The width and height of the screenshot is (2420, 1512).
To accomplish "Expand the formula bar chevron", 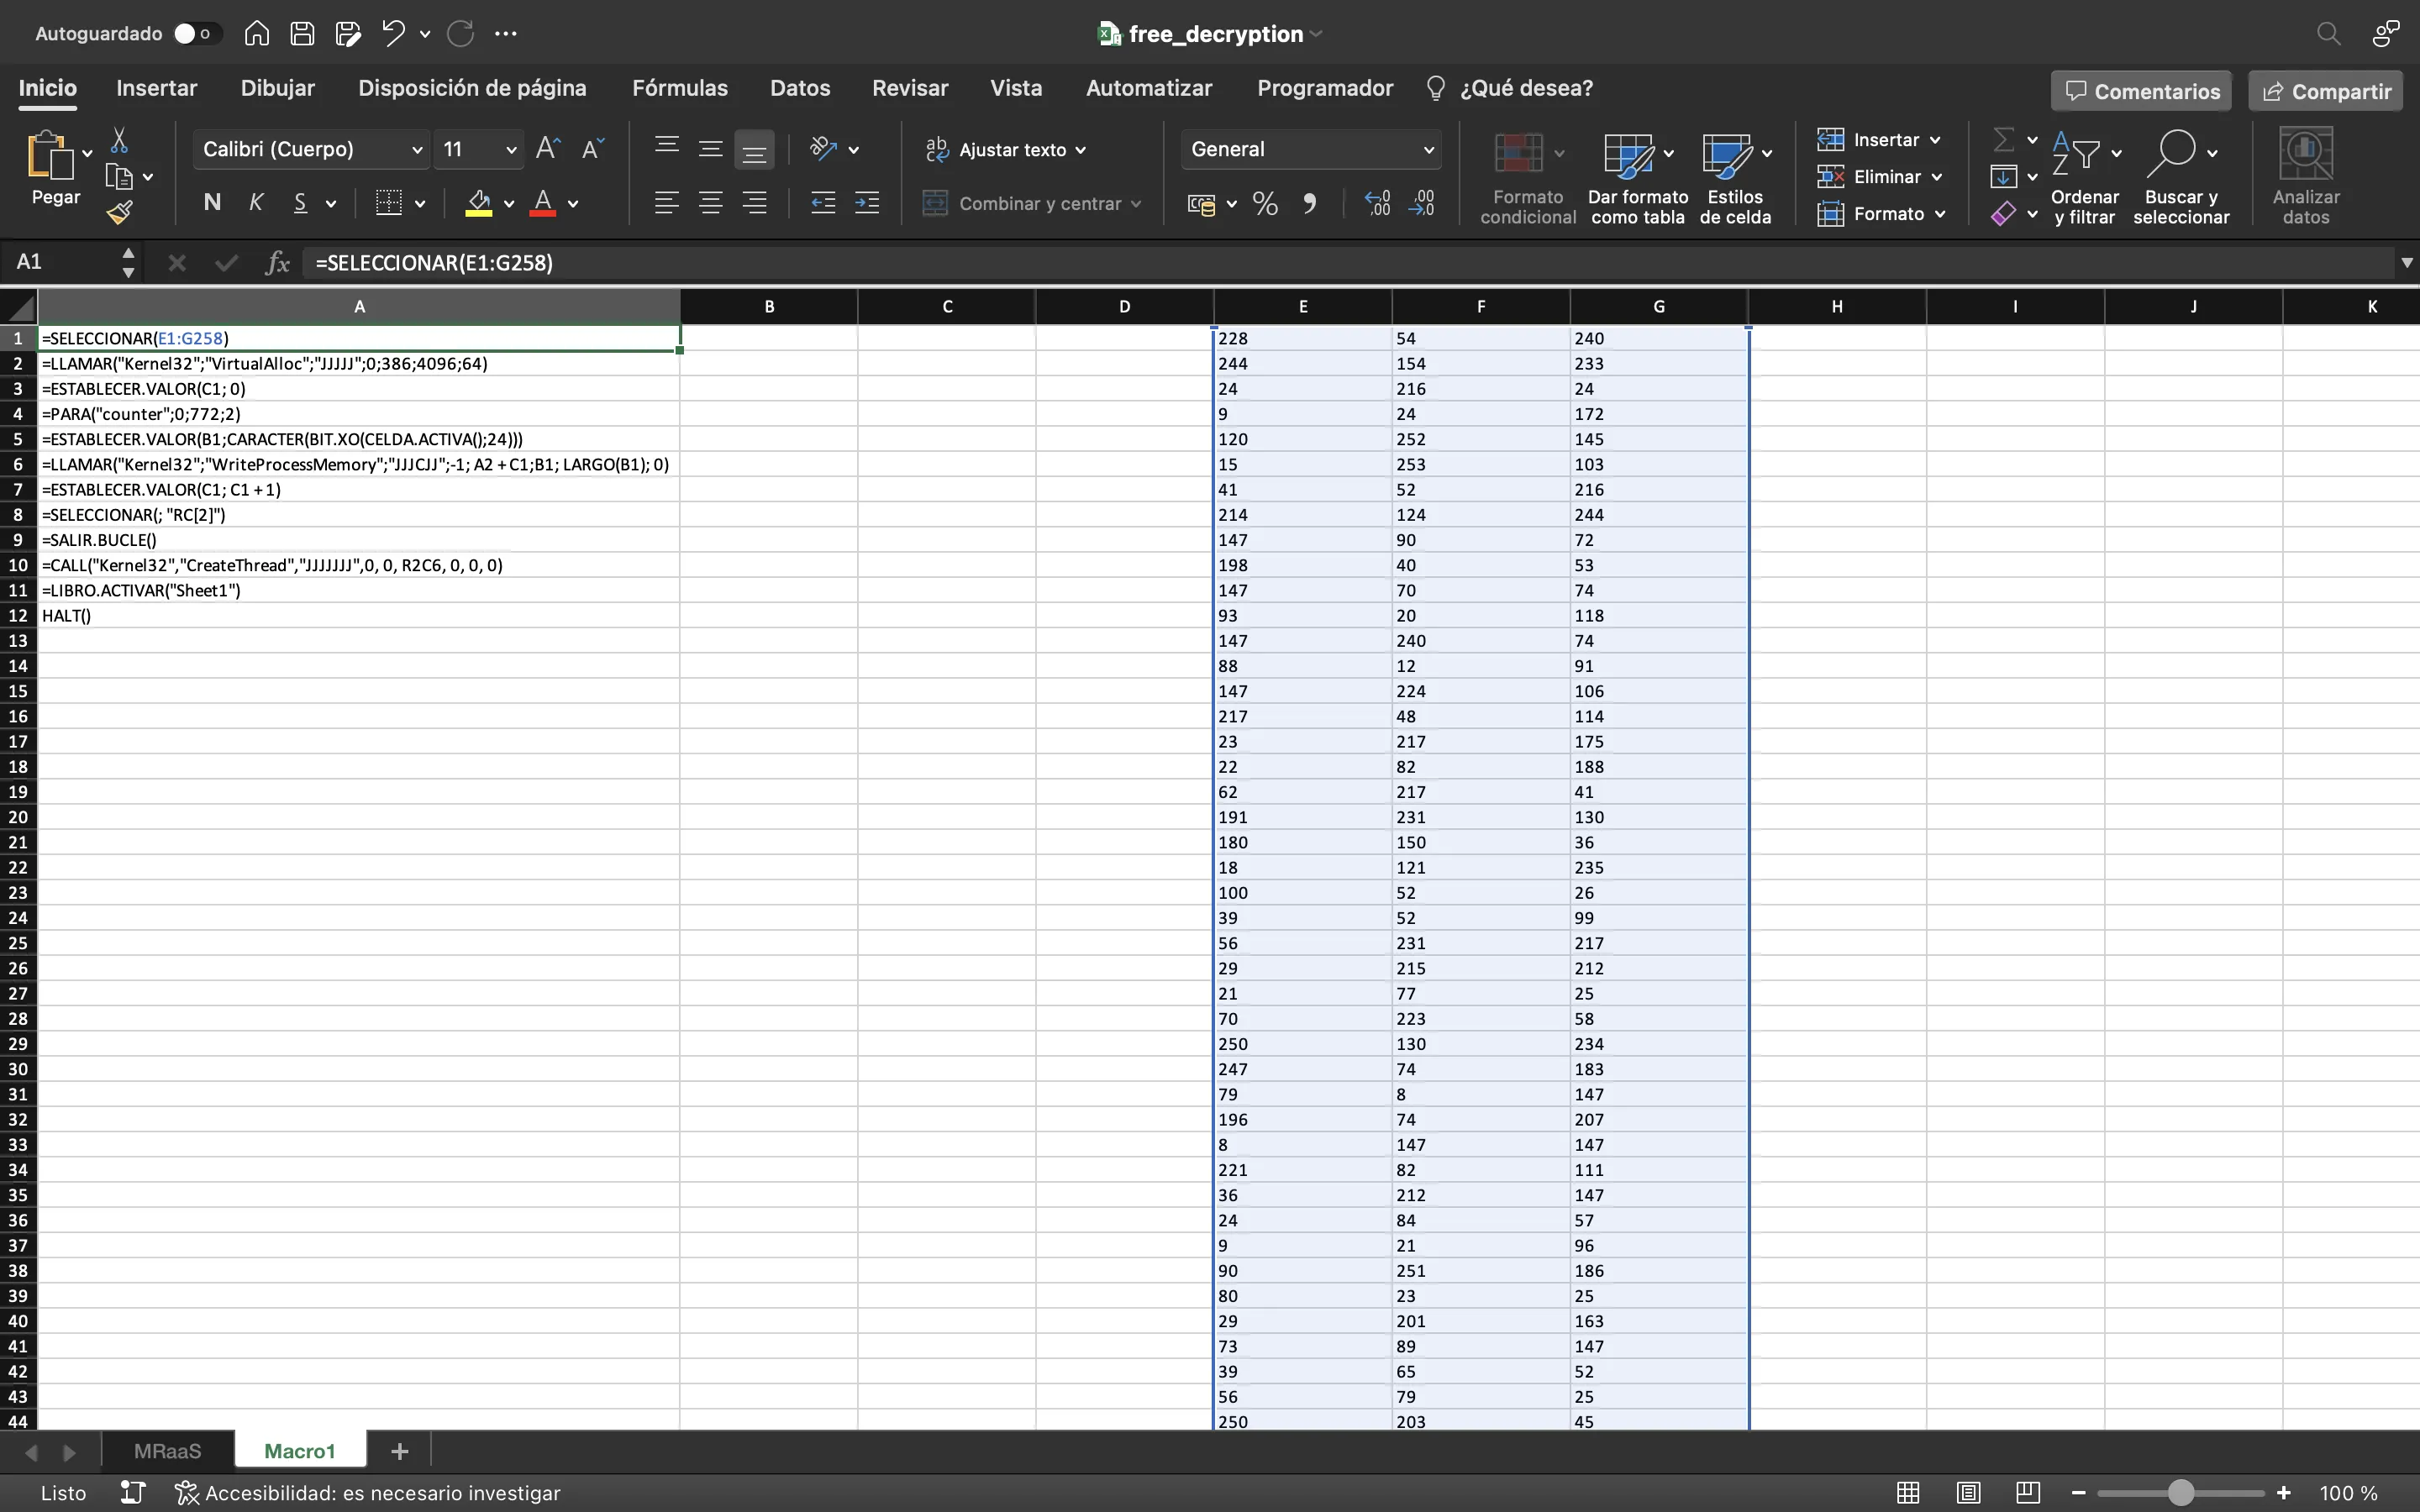I will click(2406, 262).
